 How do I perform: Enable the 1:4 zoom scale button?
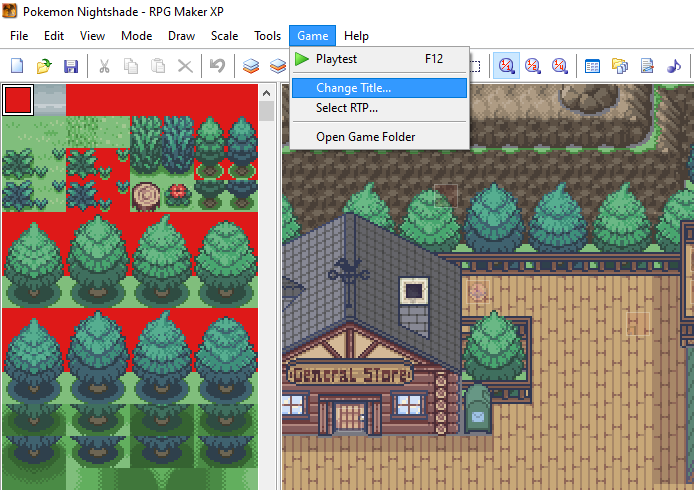[560, 66]
